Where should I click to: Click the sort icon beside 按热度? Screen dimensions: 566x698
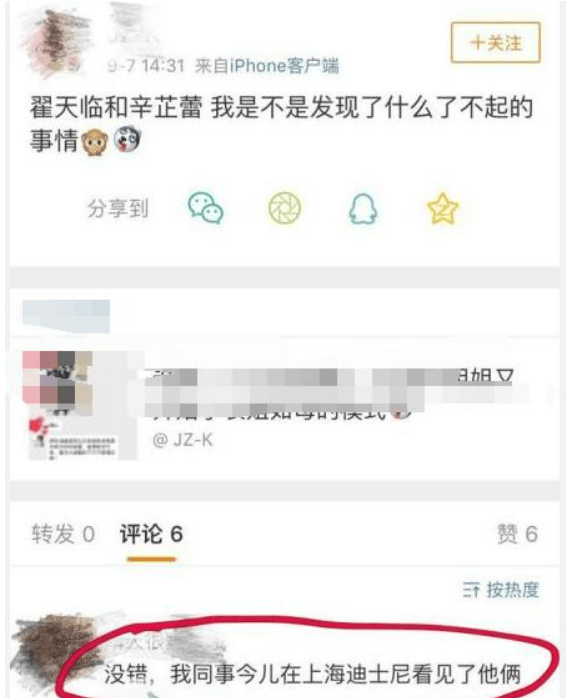(471, 590)
